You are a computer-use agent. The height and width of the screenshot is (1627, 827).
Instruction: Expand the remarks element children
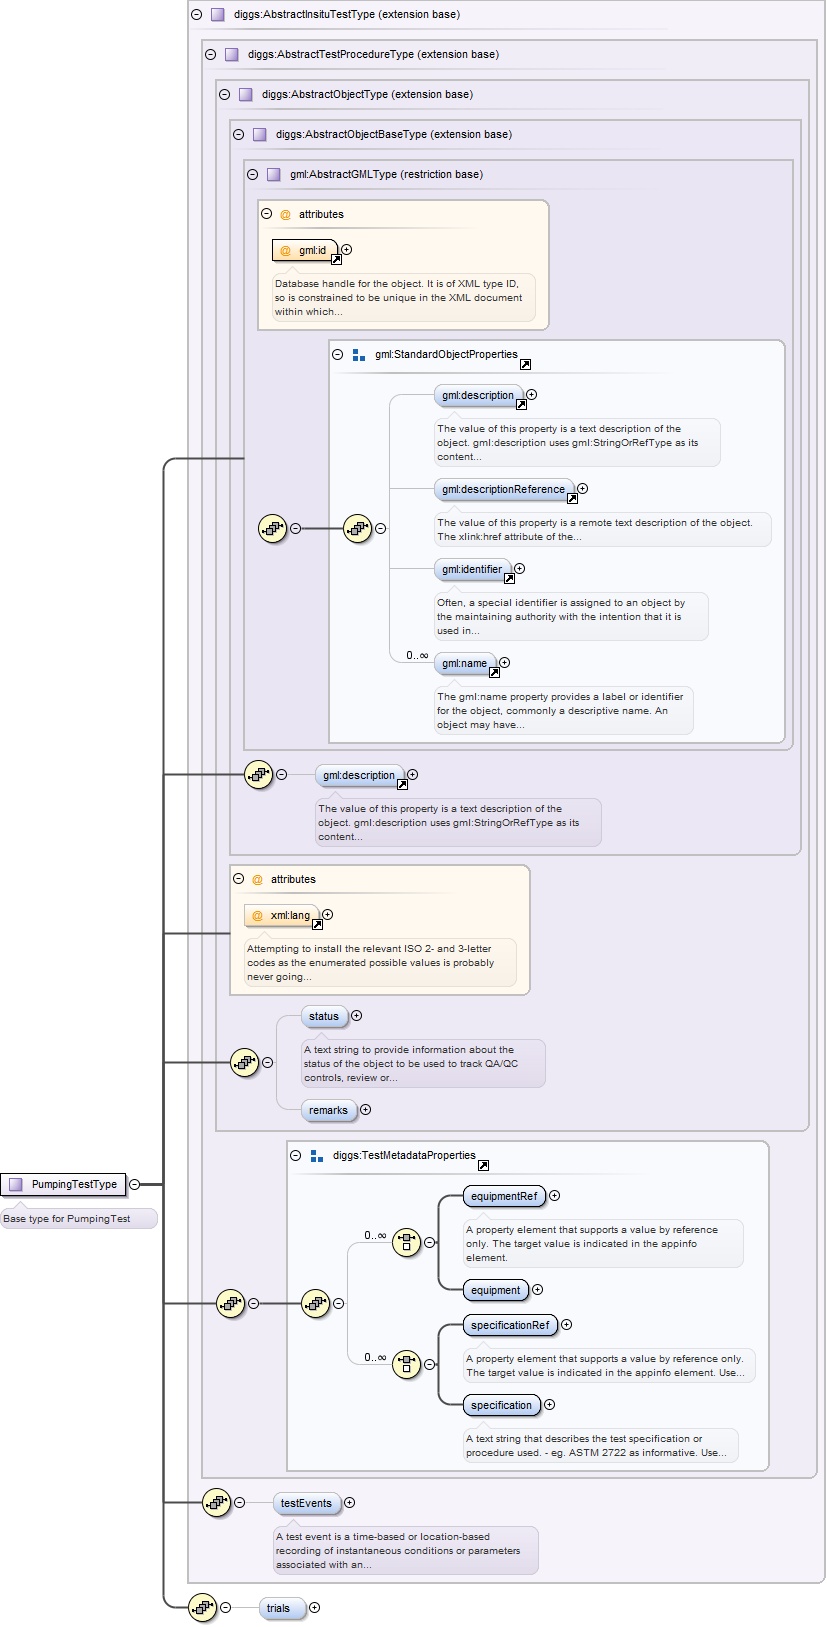365,1110
